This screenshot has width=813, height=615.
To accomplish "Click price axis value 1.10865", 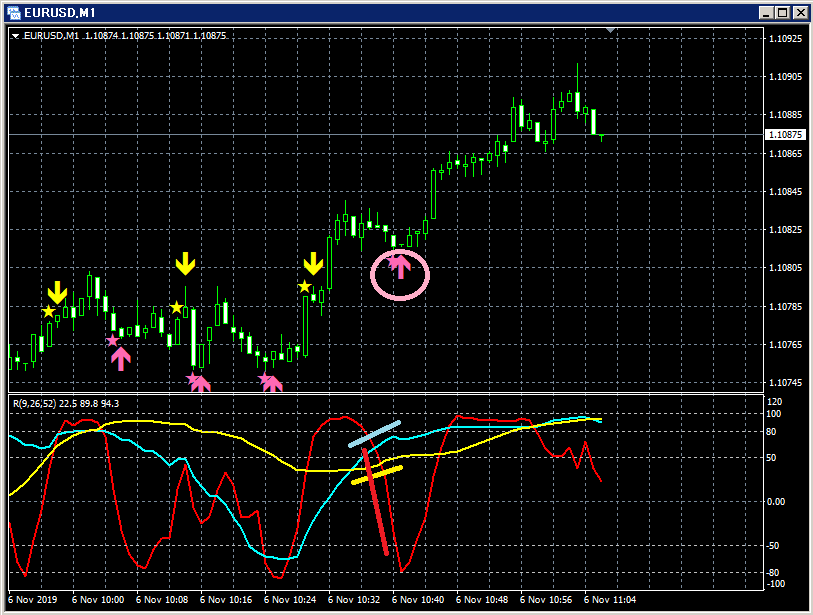I will (x=785, y=153).
